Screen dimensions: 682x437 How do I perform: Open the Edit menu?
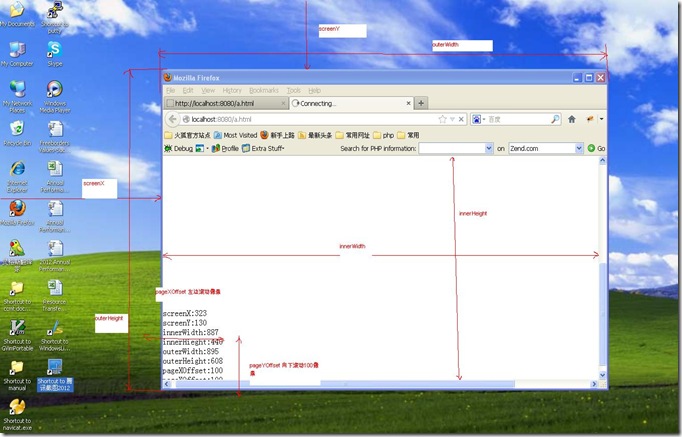pos(188,90)
